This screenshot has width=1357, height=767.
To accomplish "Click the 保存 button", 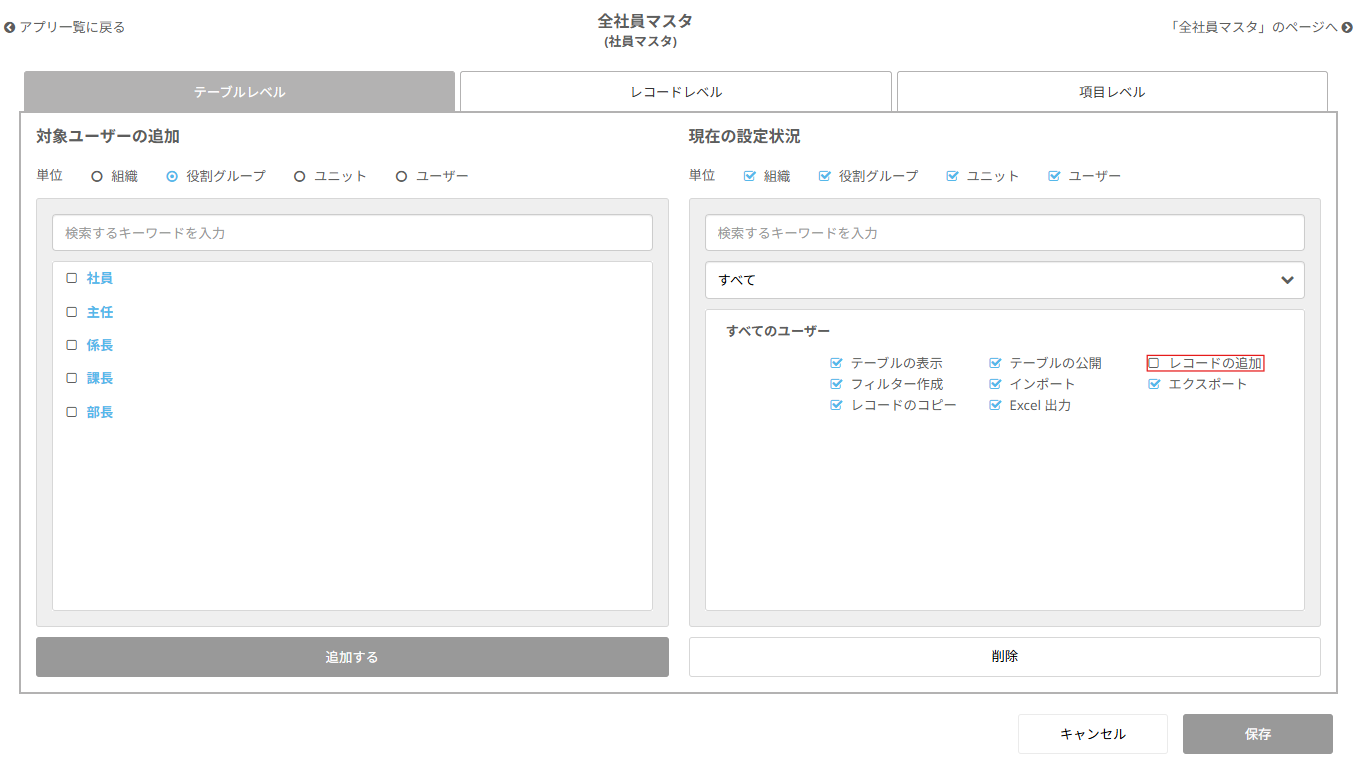I will pyautogui.click(x=1257, y=734).
